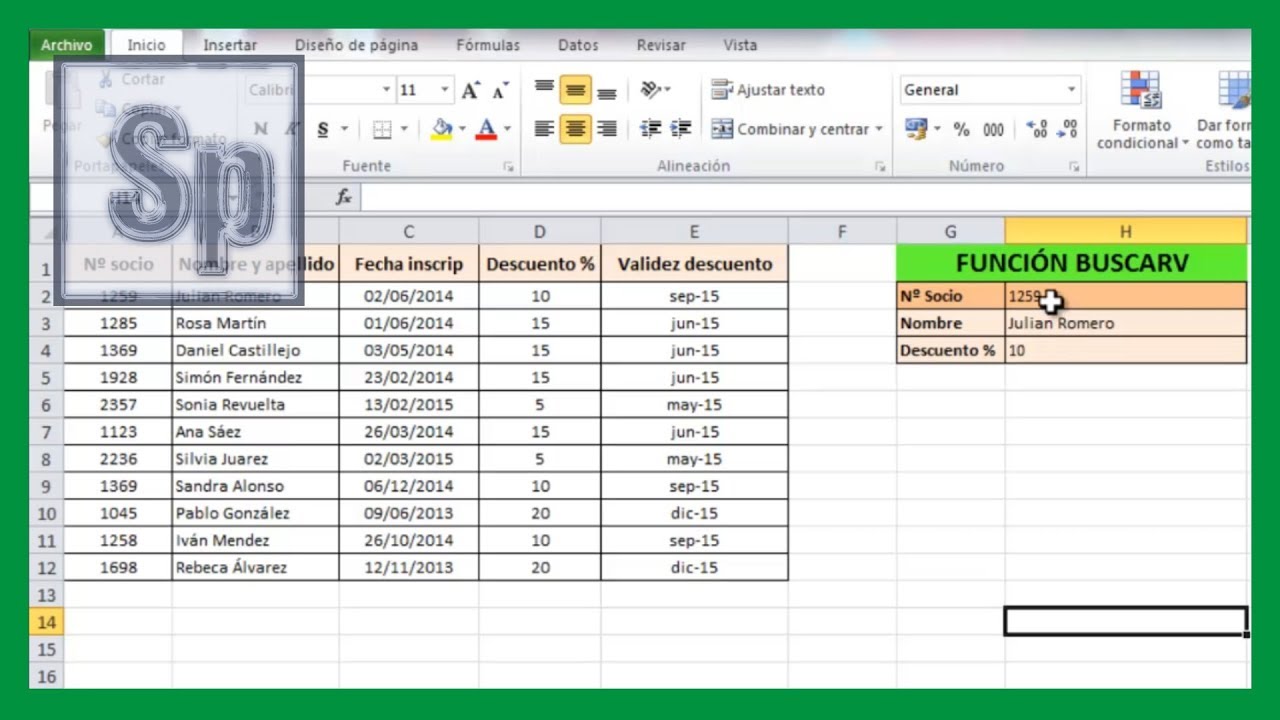The height and width of the screenshot is (720, 1280).
Task: Increase the cell indent
Action: pyautogui.click(x=681, y=129)
